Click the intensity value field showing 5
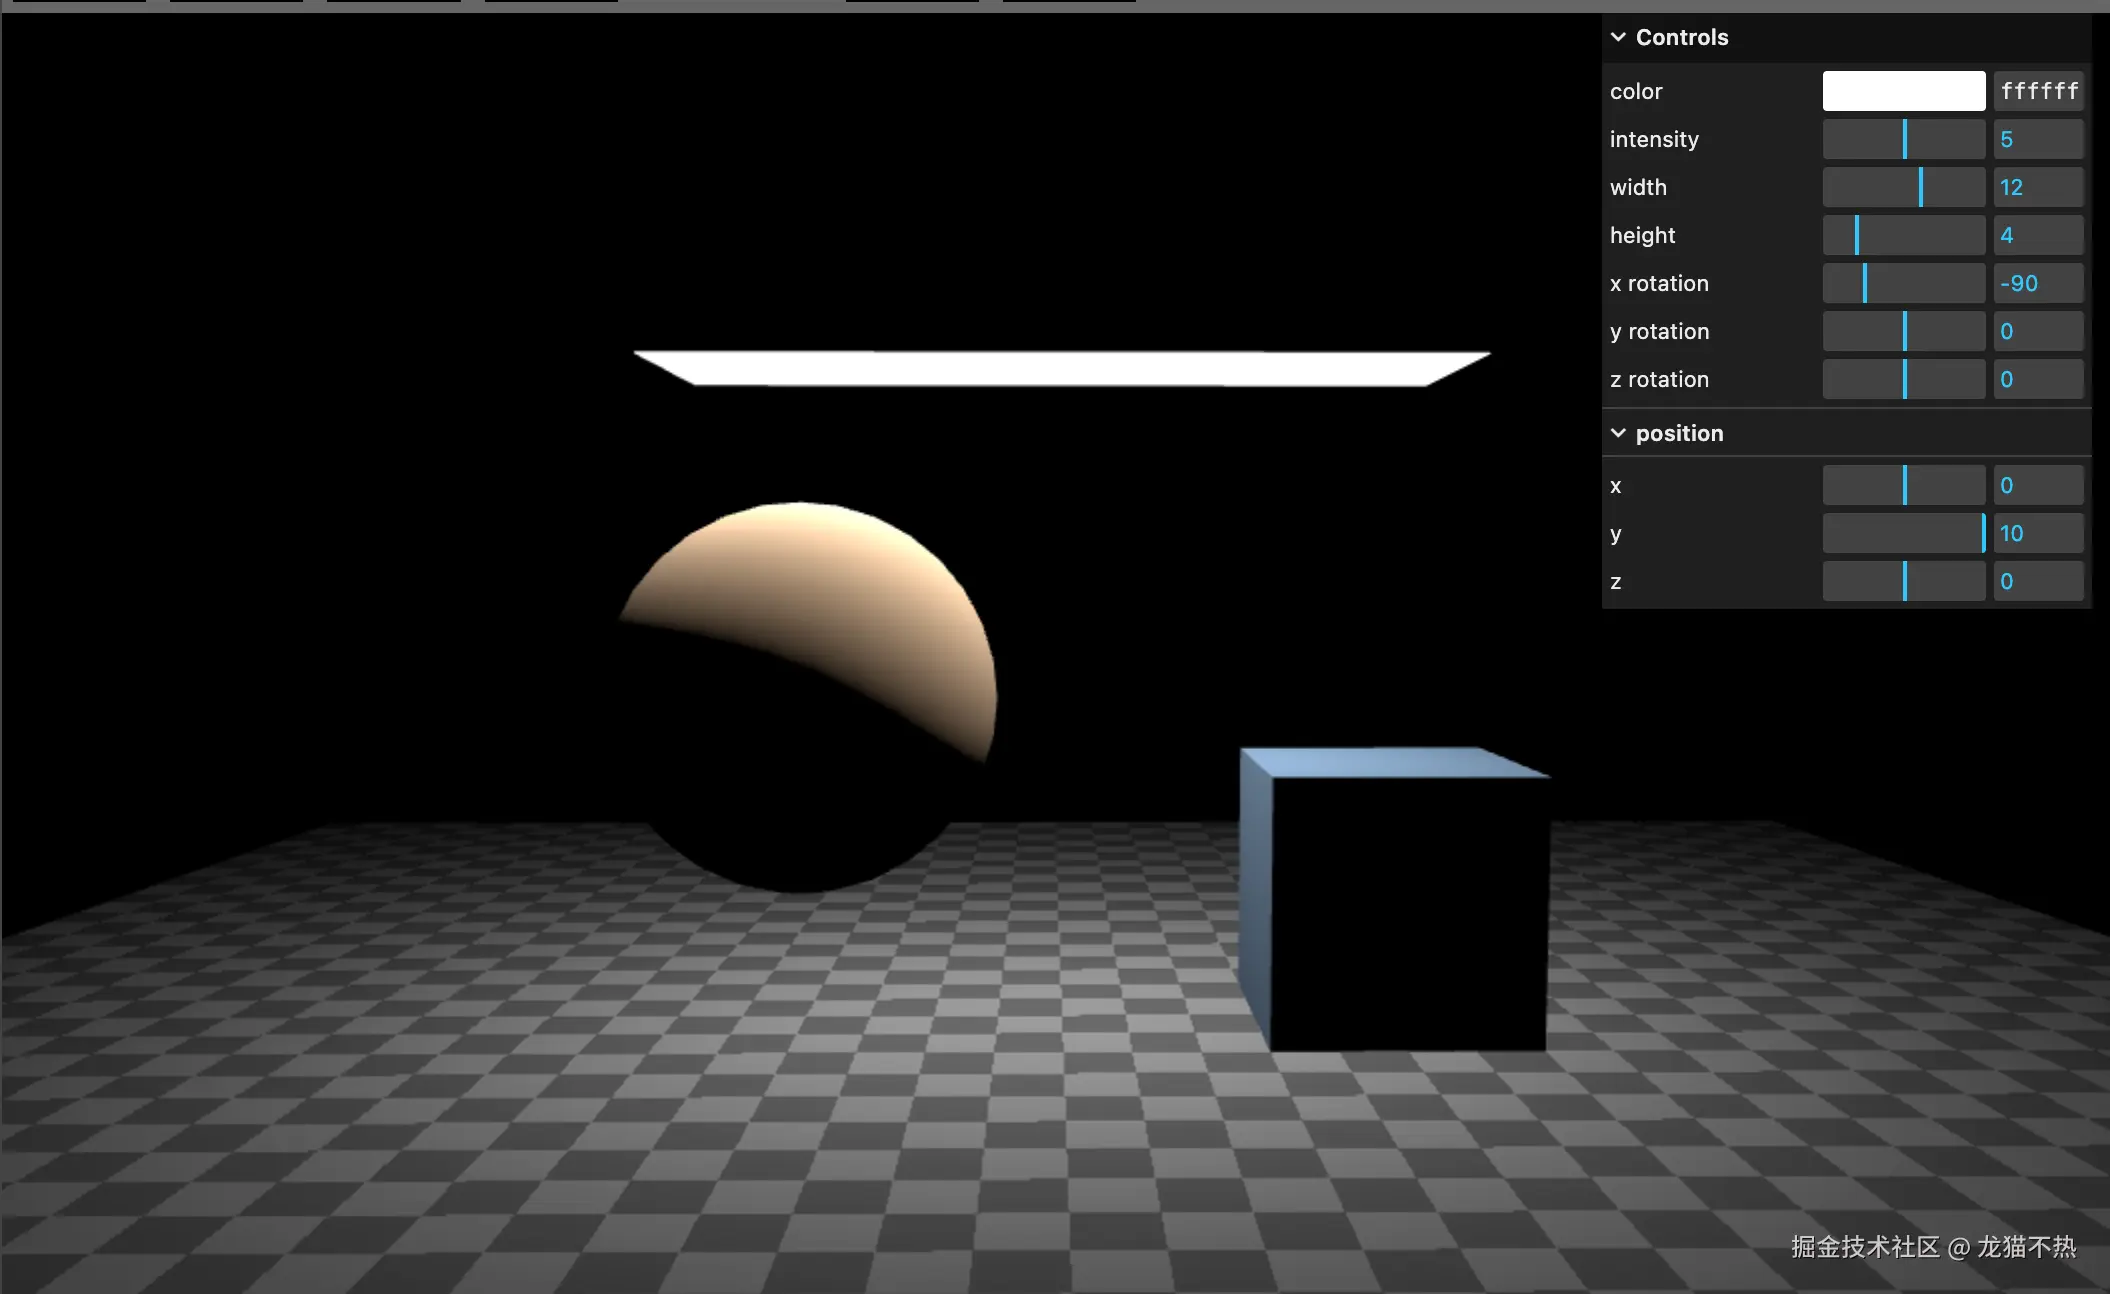Image resolution: width=2110 pixels, height=1294 pixels. click(2038, 139)
